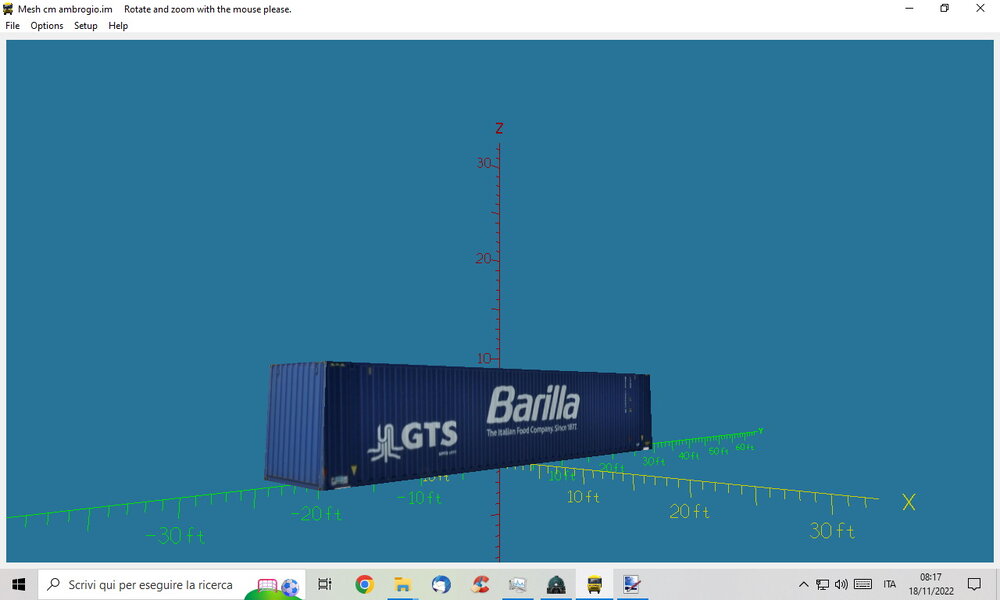The image size is (1000, 600).
Task: Click the soccer search highlight icon
Action: pyautogui.click(x=279, y=586)
